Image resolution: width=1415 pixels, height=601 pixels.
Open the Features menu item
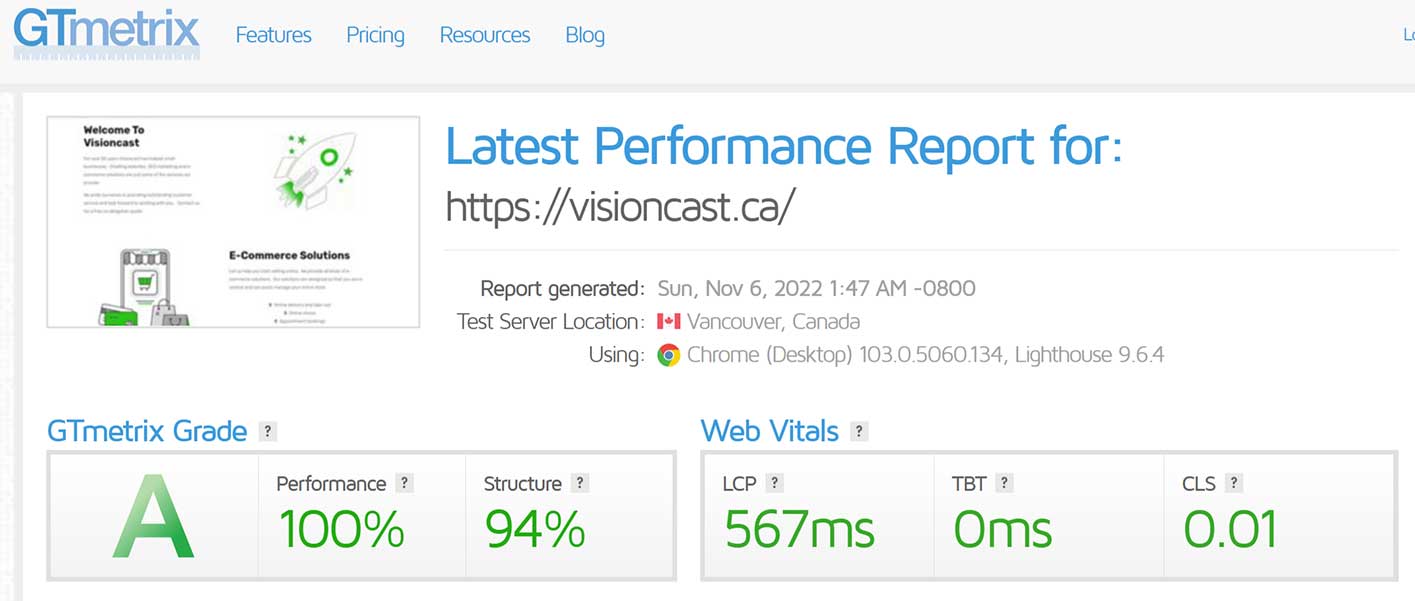[x=273, y=35]
